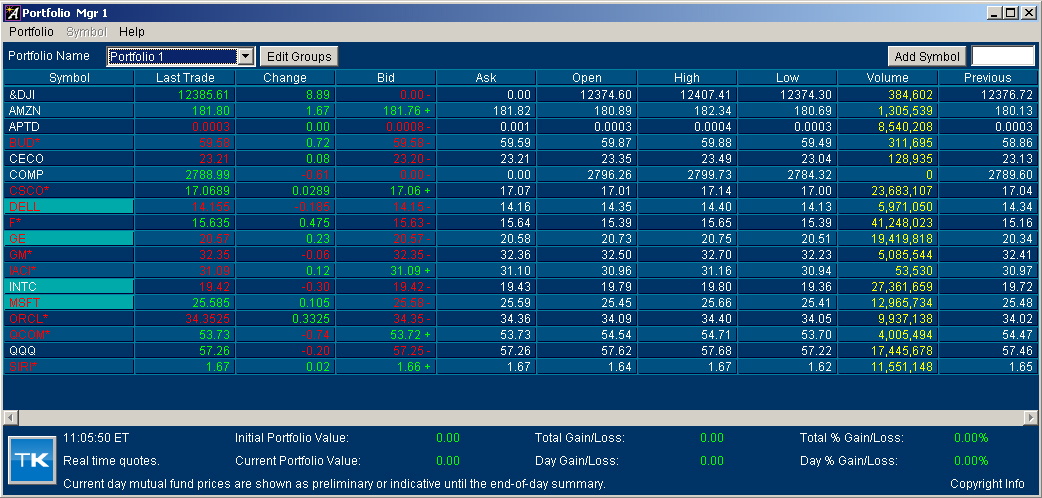Screen dimensions: 1042x498
Task: Select the &DJI symbol row
Action: tap(521, 94)
